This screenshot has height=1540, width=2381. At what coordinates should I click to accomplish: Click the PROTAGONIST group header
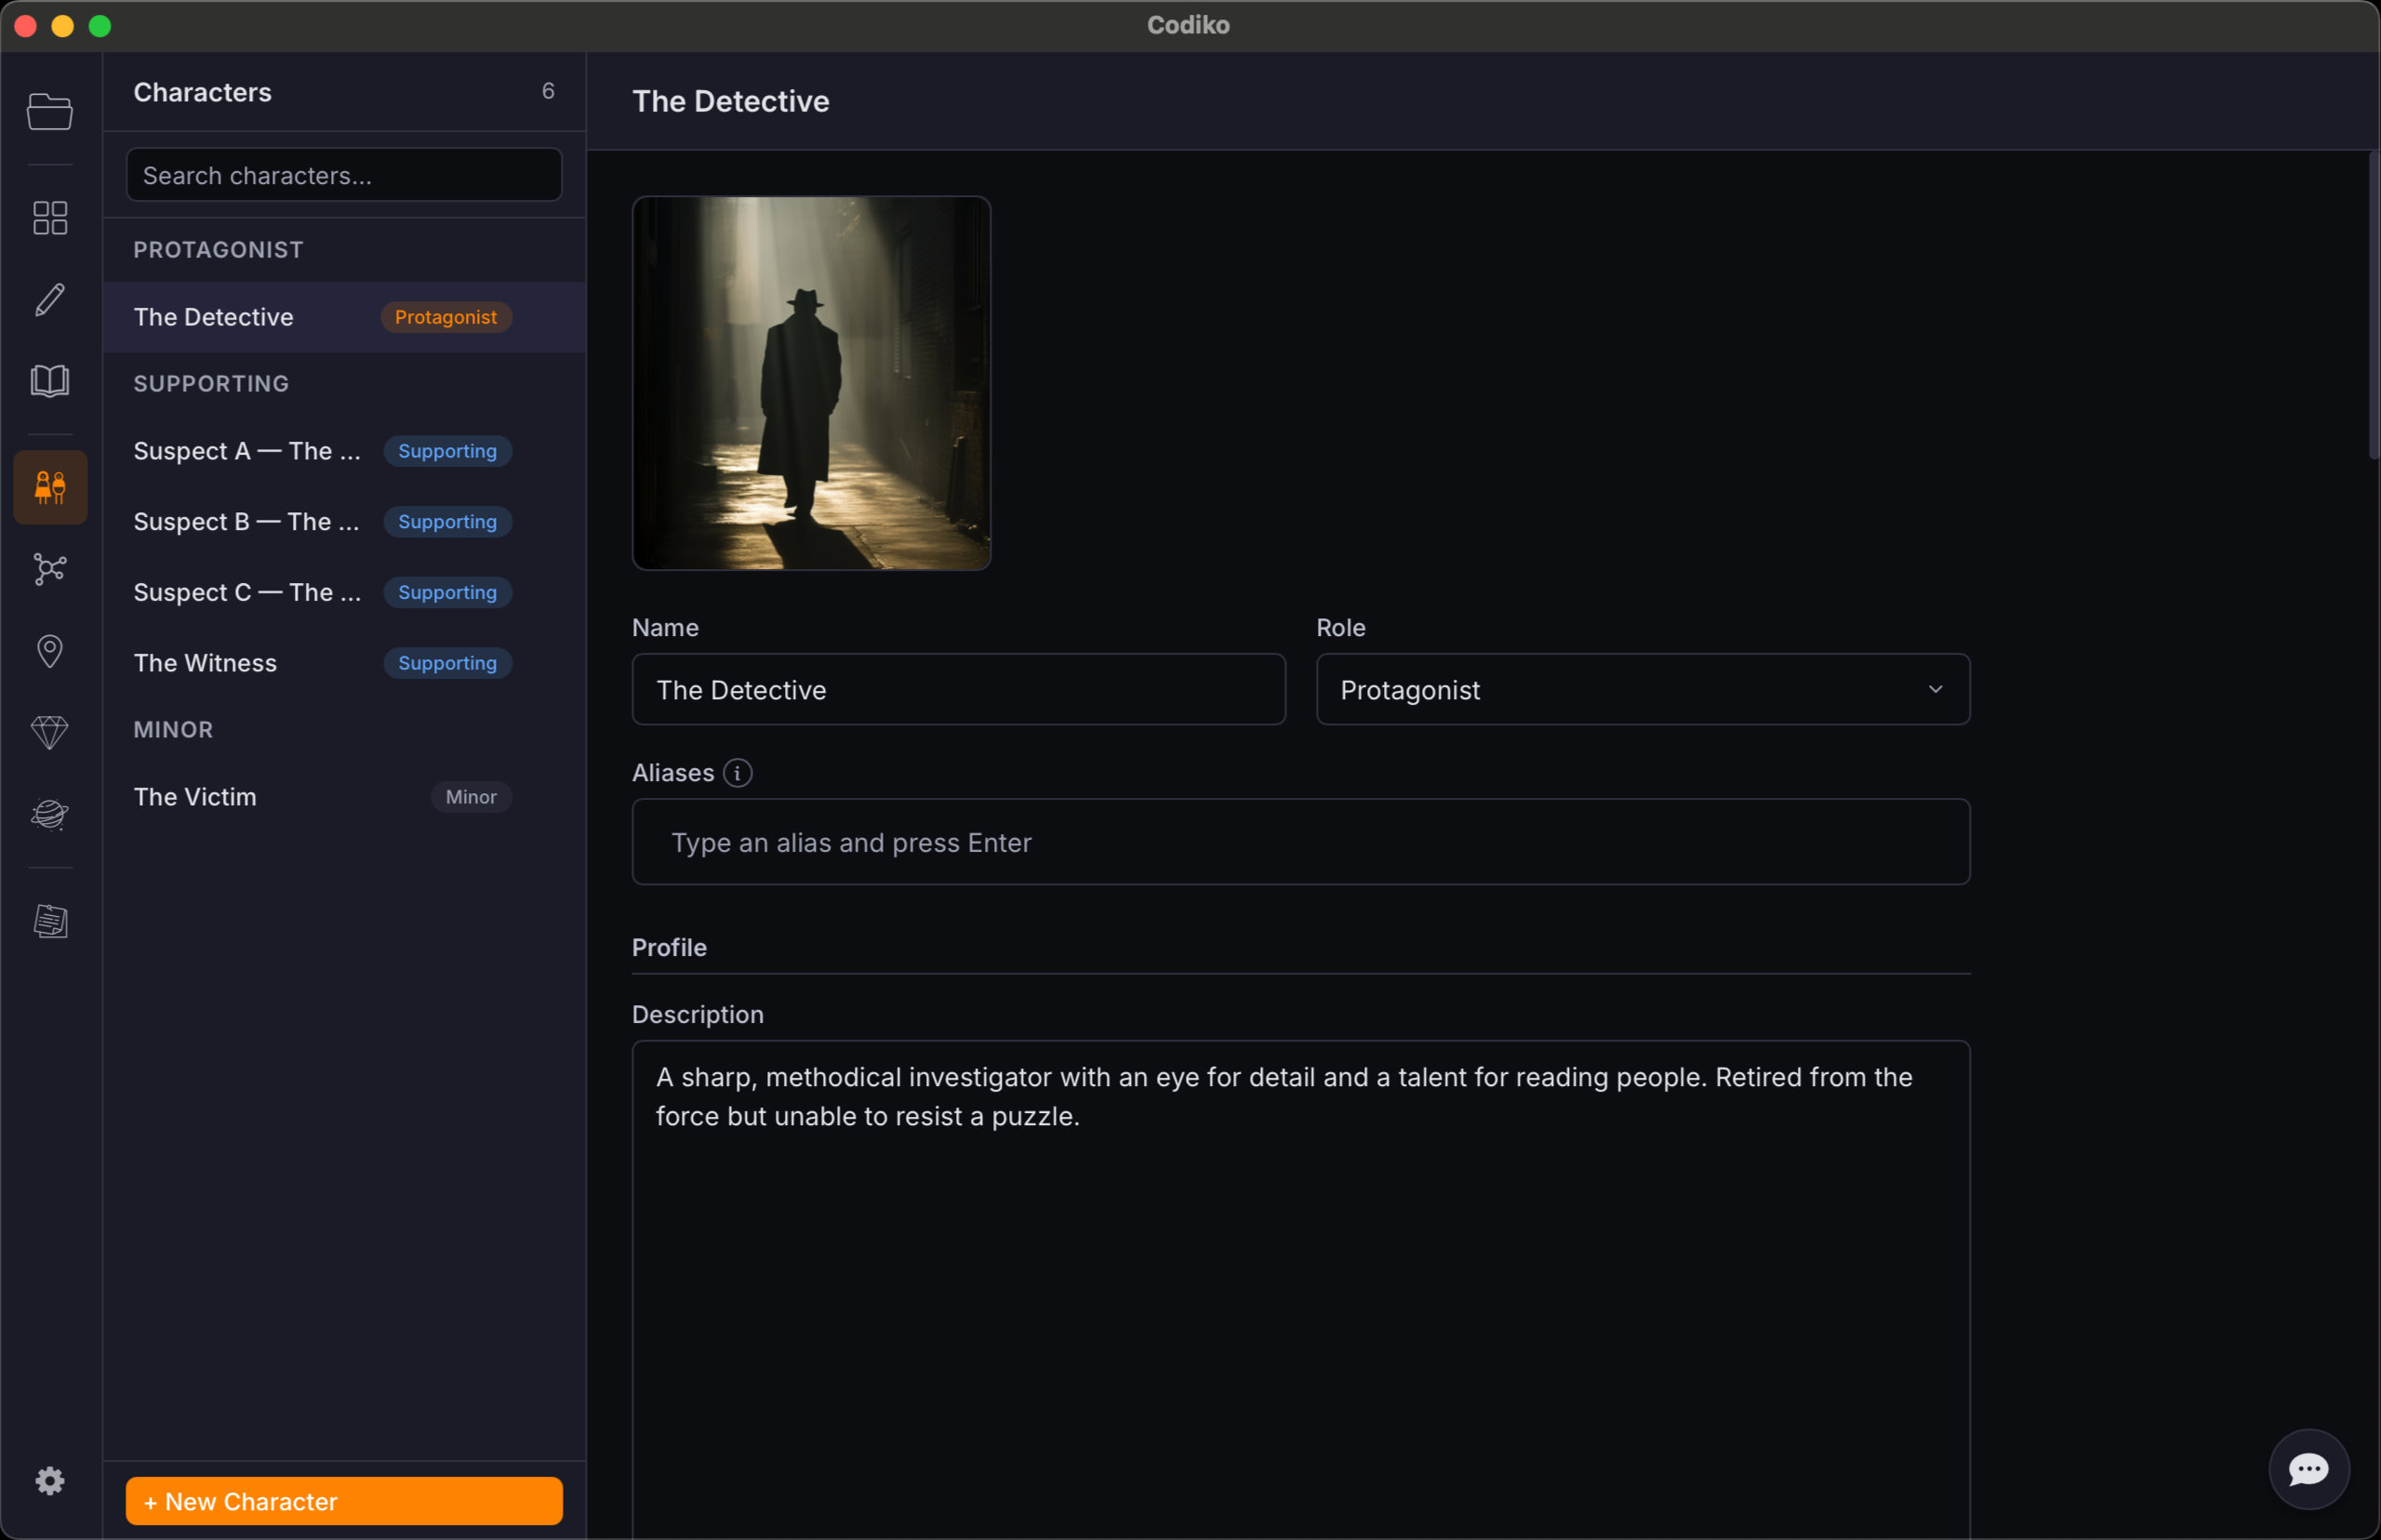(218, 250)
